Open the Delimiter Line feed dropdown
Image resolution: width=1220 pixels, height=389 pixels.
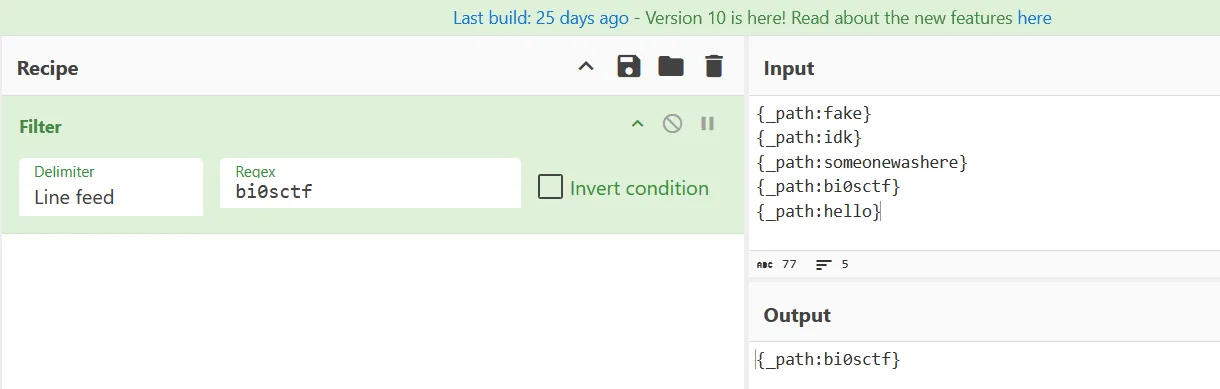tap(111, 187)
